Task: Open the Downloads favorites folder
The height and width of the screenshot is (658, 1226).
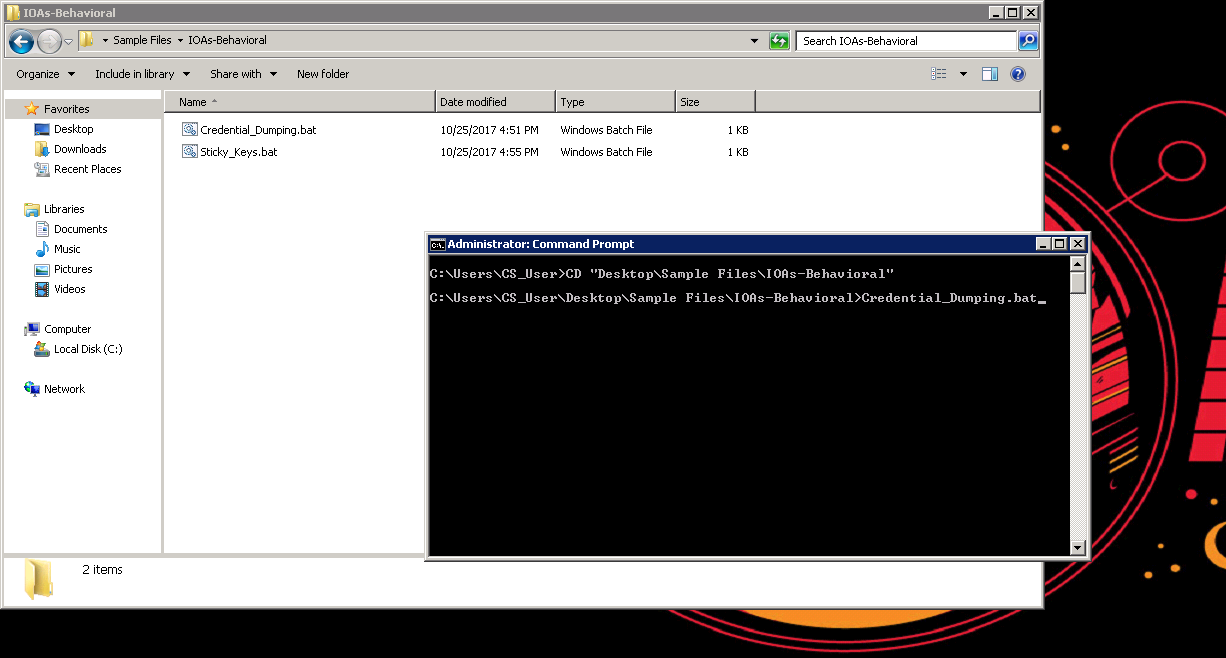Action: point(80,149)
